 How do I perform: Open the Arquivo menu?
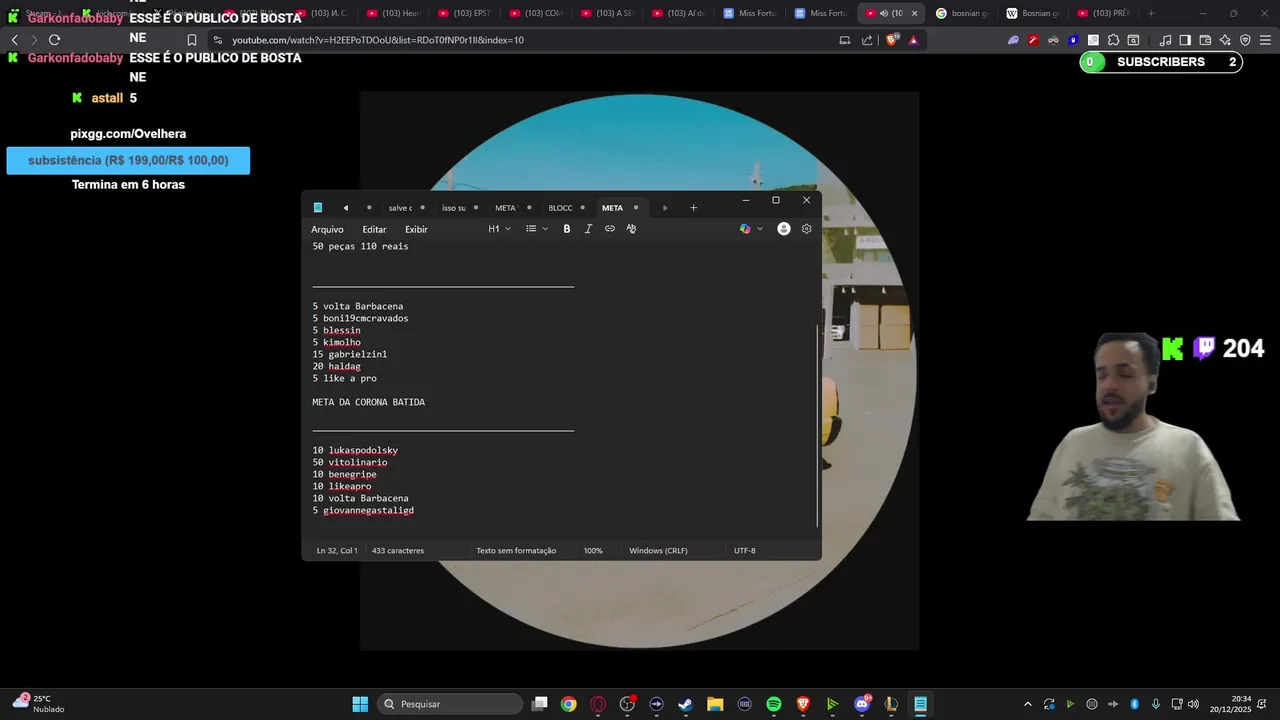click(327, 229)
